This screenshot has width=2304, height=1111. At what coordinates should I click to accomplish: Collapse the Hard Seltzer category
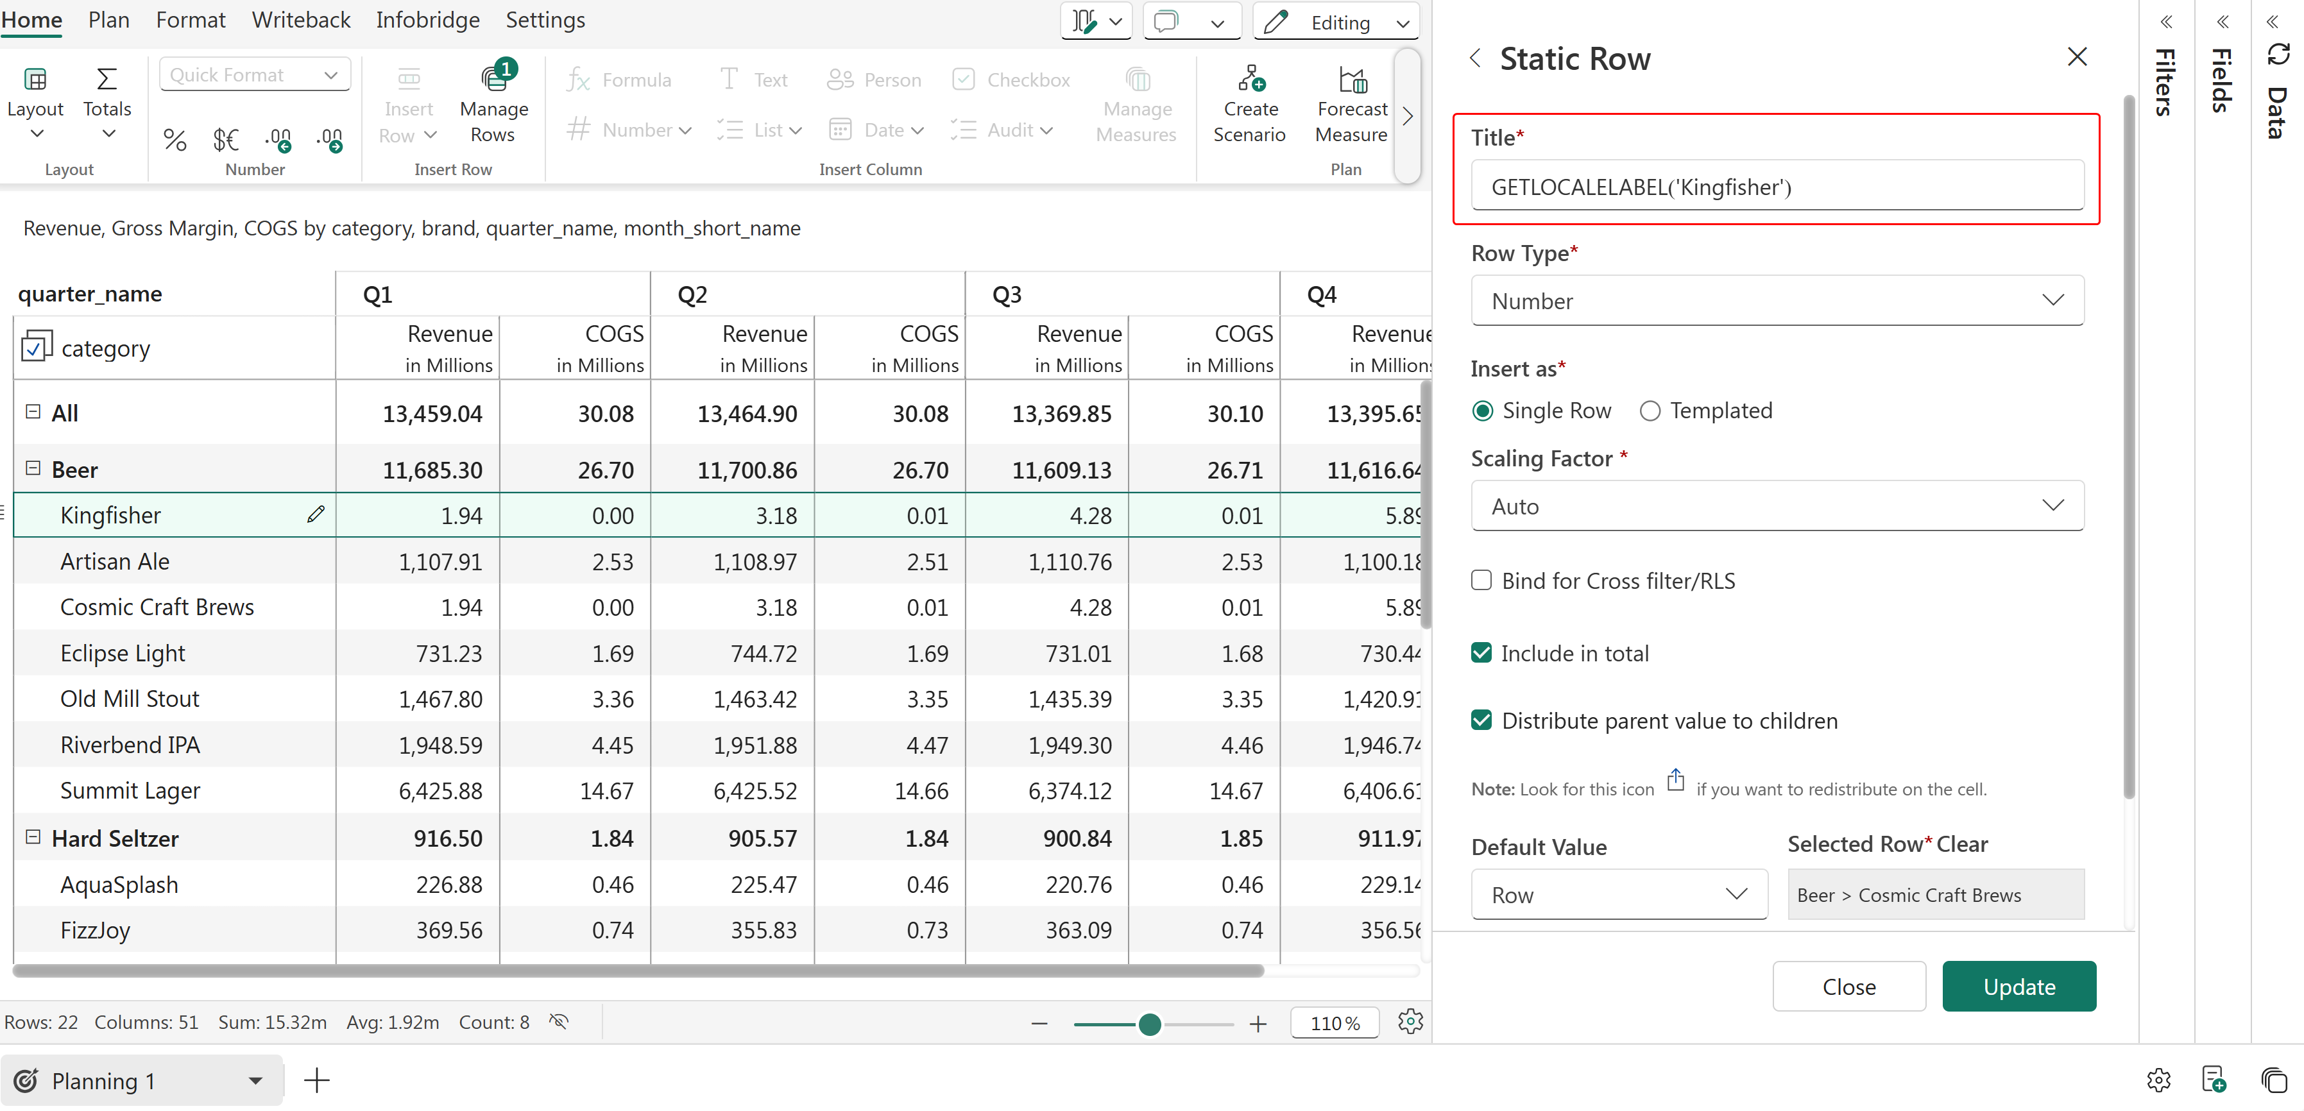pos(33,837)
